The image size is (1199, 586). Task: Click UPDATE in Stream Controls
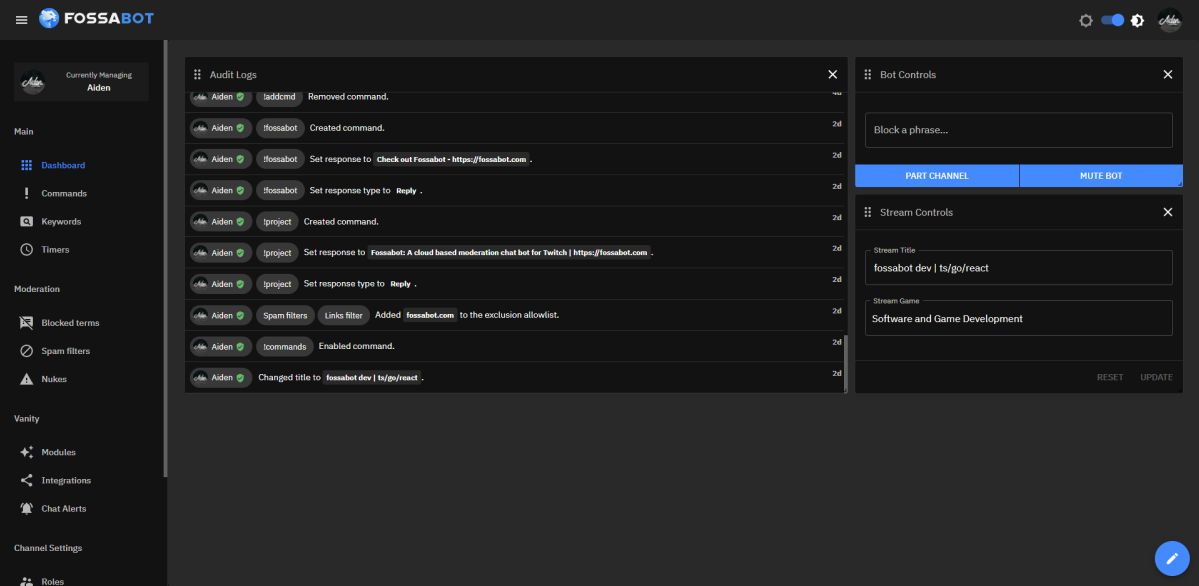[x=1155, y=377]
